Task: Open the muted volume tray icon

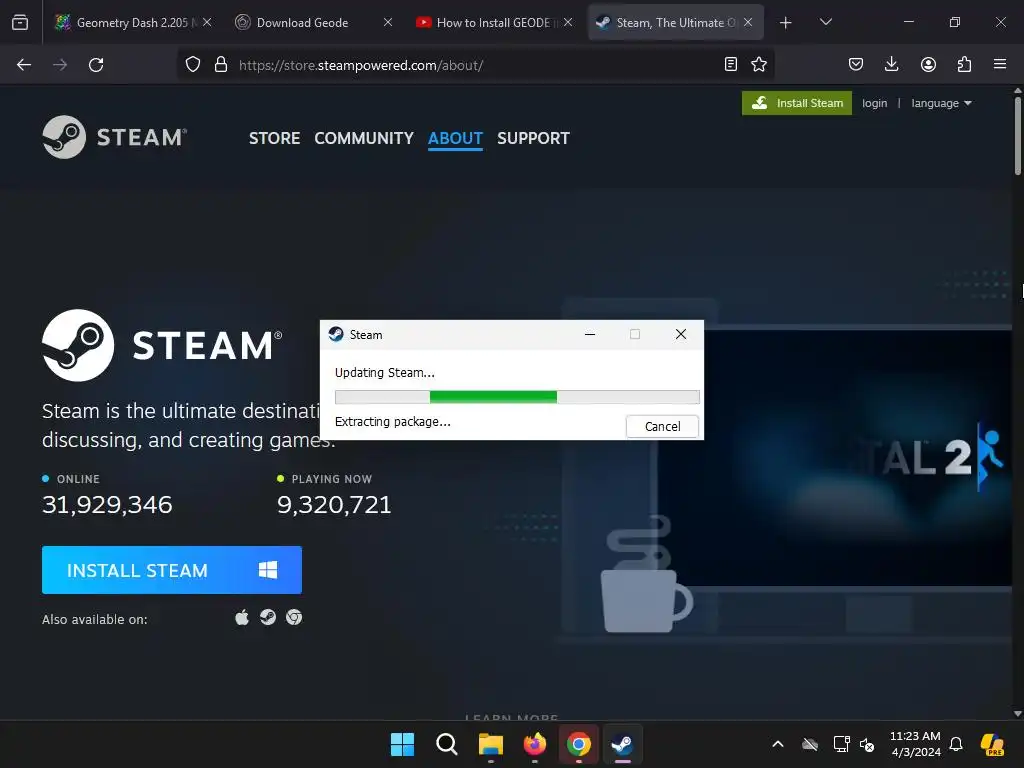Action: click(x=867, y=744)
